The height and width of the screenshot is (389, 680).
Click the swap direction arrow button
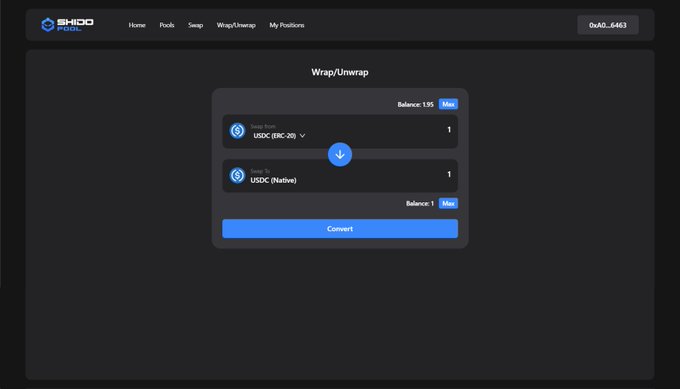[x=340, y=154]
